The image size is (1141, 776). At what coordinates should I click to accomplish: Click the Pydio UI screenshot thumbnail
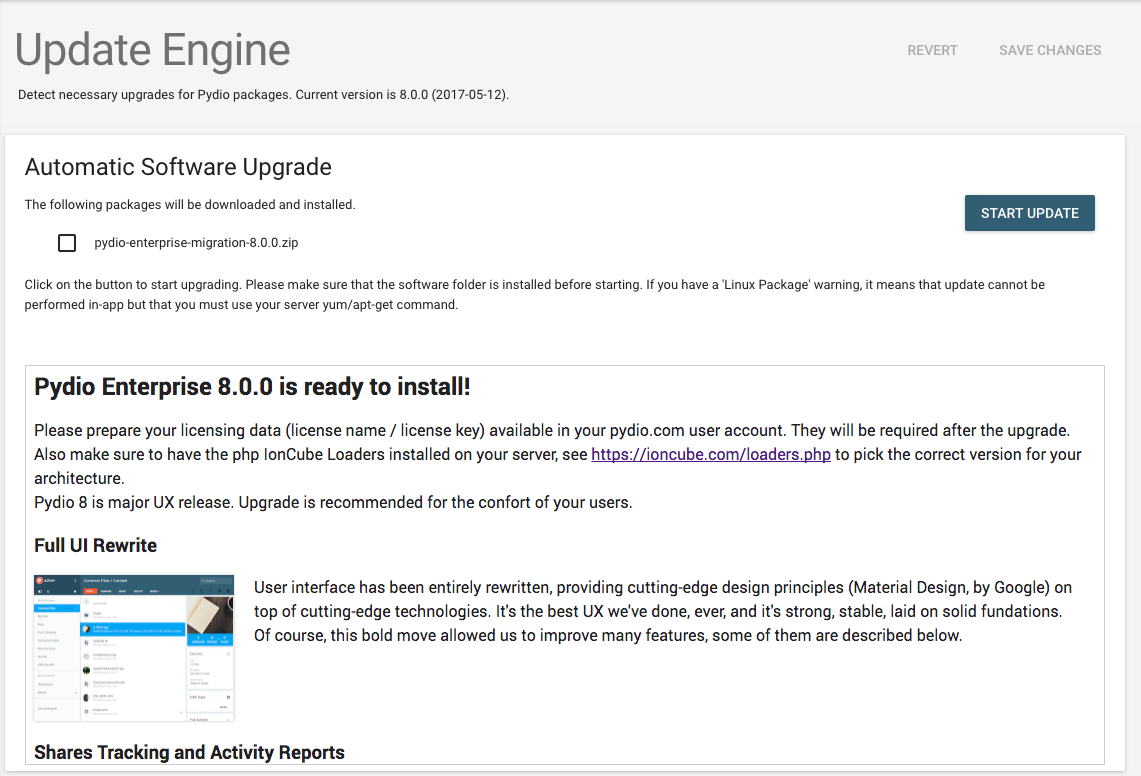pos(134,648)
